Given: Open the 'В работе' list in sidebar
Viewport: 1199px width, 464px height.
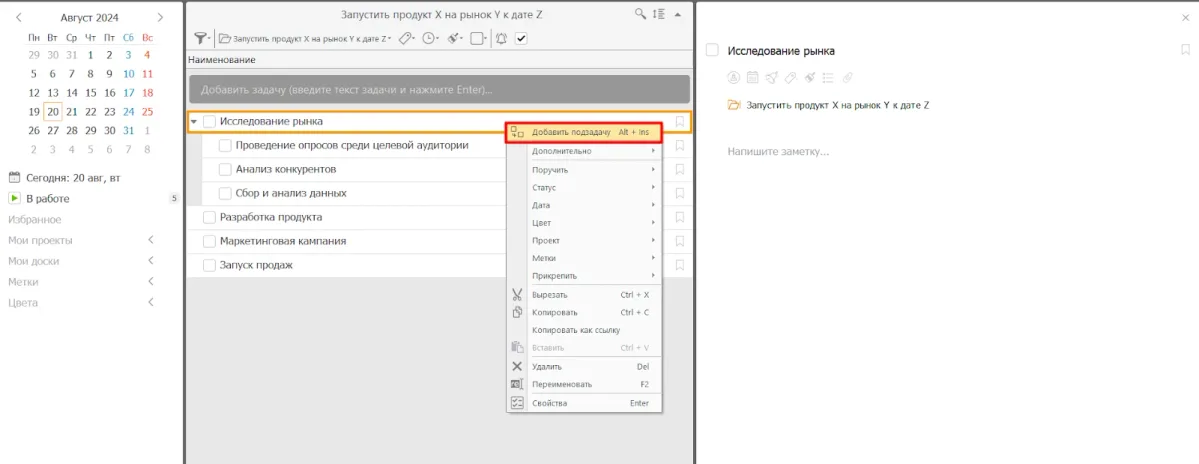Looking at the screenshot, I should (x=47, y=198).
